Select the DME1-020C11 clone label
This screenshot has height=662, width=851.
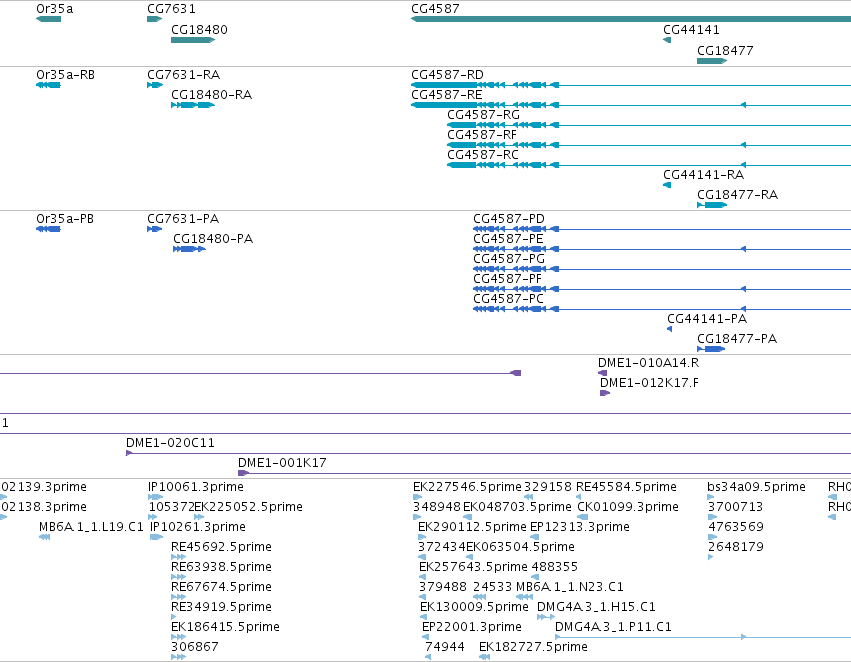170,443
